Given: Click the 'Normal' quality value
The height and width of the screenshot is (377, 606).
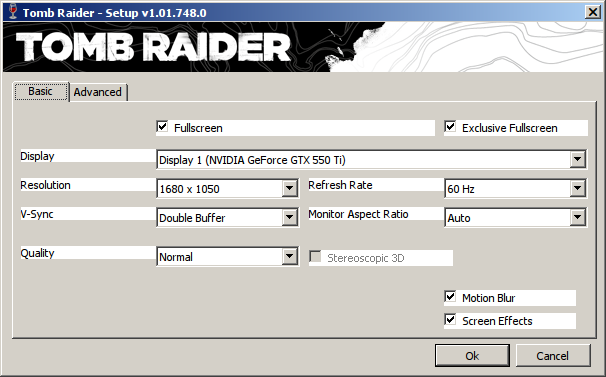Looking at the screenshot, I should pyautogui.click(x=176, y=257).
